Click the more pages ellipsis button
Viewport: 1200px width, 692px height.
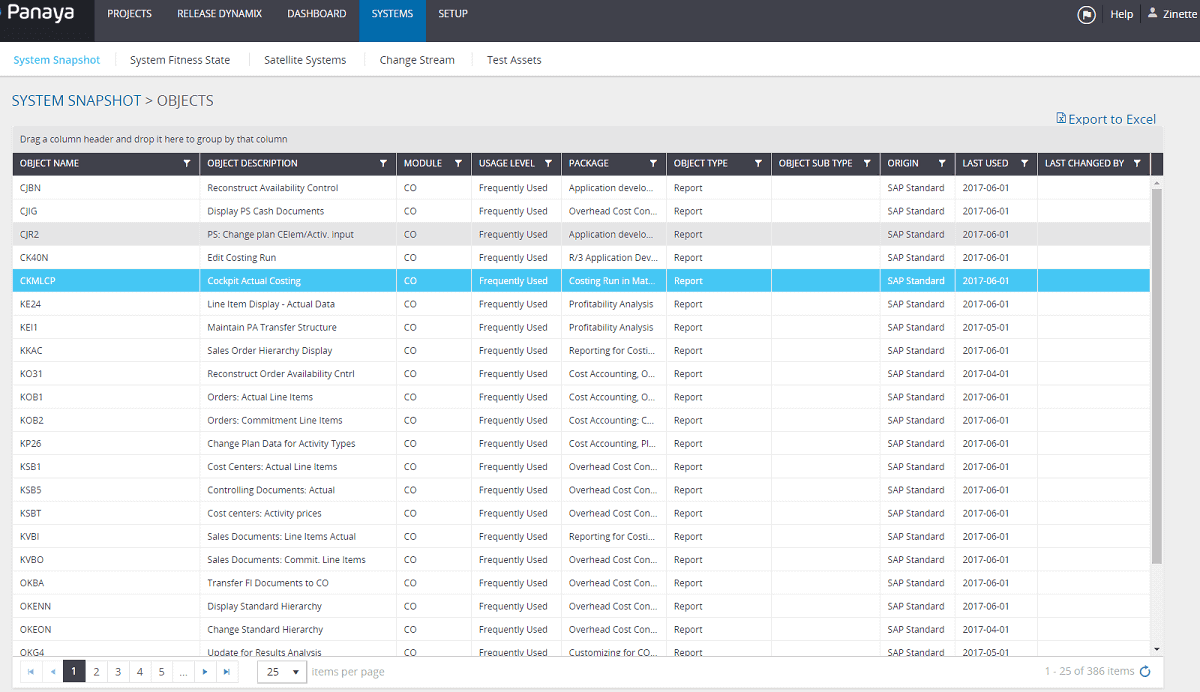pyautogui.click(x=183, y=672)
